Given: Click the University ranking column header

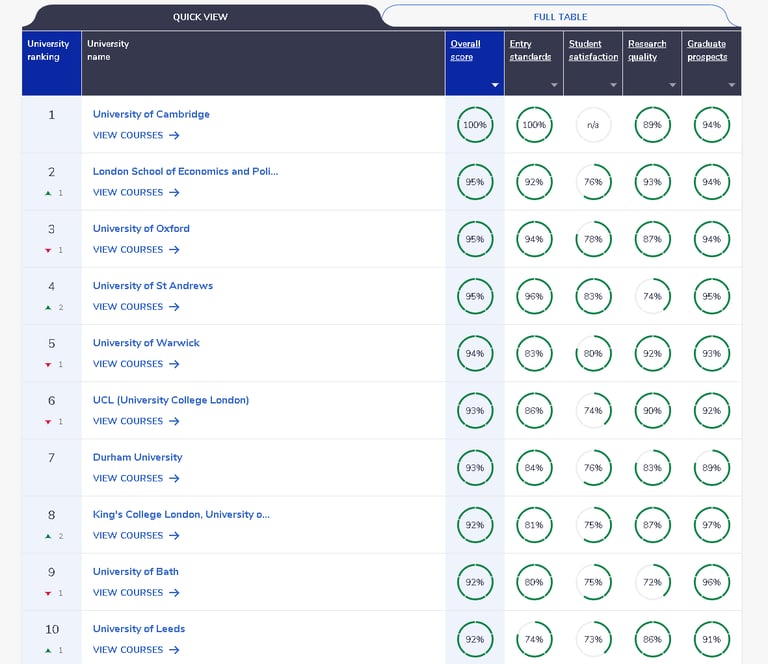Looking at the screenshot, I should coord(51,63).
